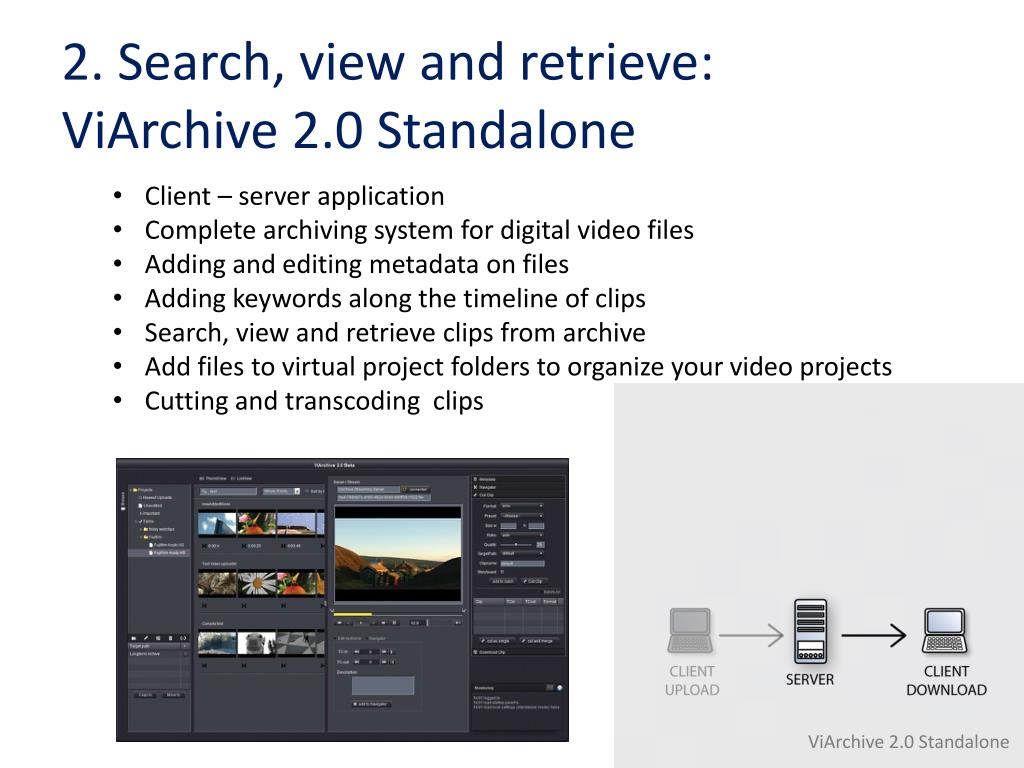Click the Clip column header in batch table
The height and width of the screenshot is (768, 1024).
(488, 601)
